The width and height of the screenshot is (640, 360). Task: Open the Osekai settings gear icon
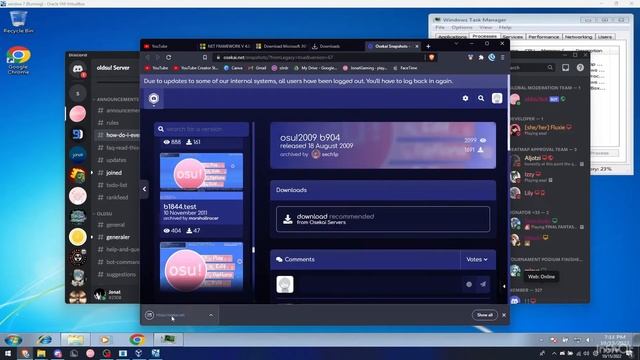[x=465, y=98]
